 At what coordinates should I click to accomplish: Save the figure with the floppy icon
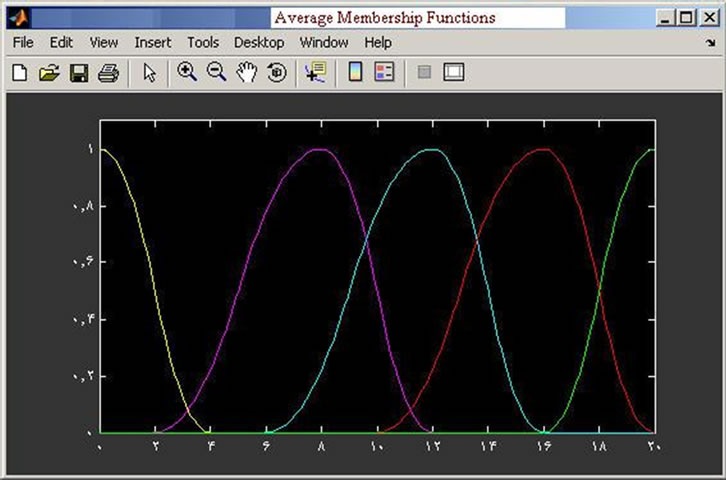(x=79, y=73)
